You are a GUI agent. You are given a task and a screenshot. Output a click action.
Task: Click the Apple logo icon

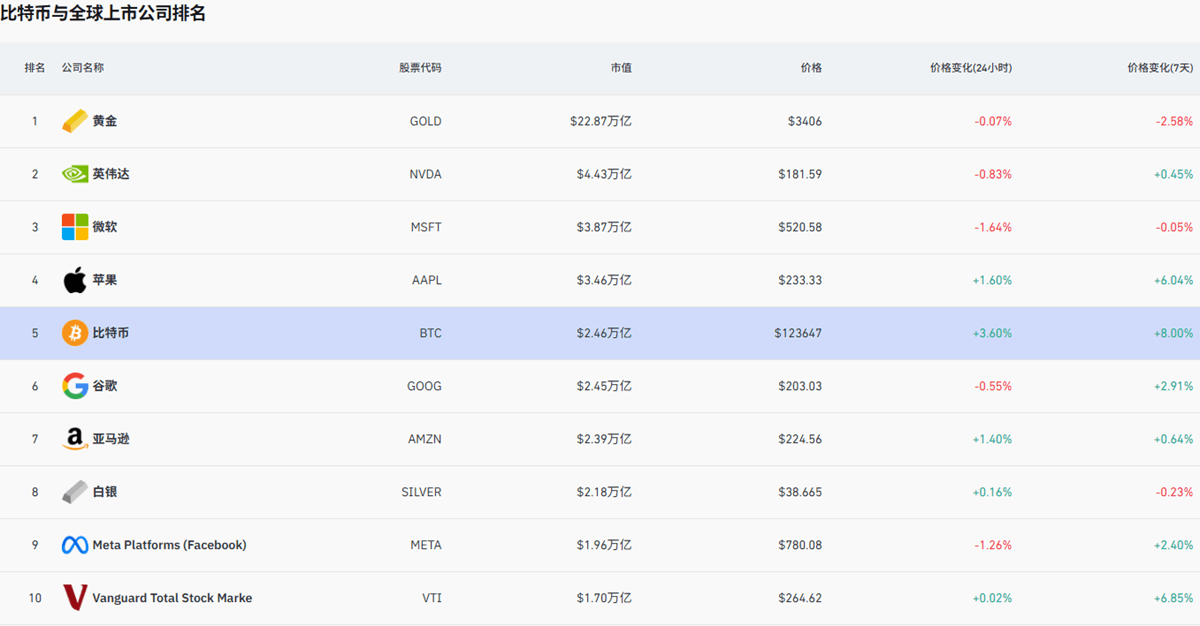(x=75, y=280)
